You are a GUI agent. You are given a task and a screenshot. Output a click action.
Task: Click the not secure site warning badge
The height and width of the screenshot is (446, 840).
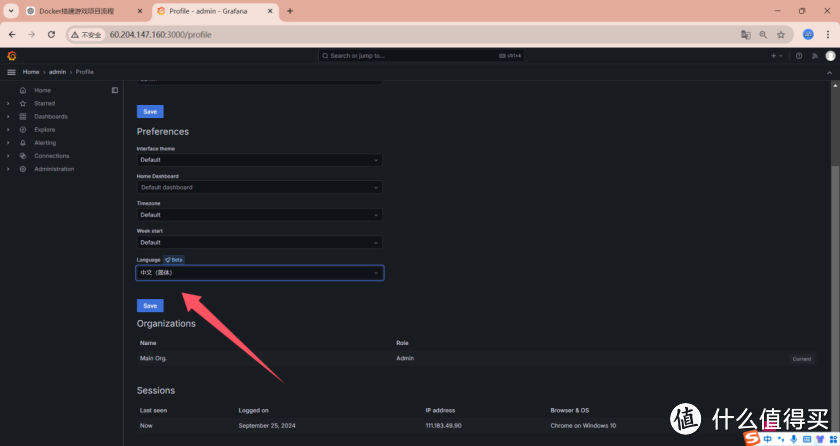pyautogui.click(x=86, y=35)
